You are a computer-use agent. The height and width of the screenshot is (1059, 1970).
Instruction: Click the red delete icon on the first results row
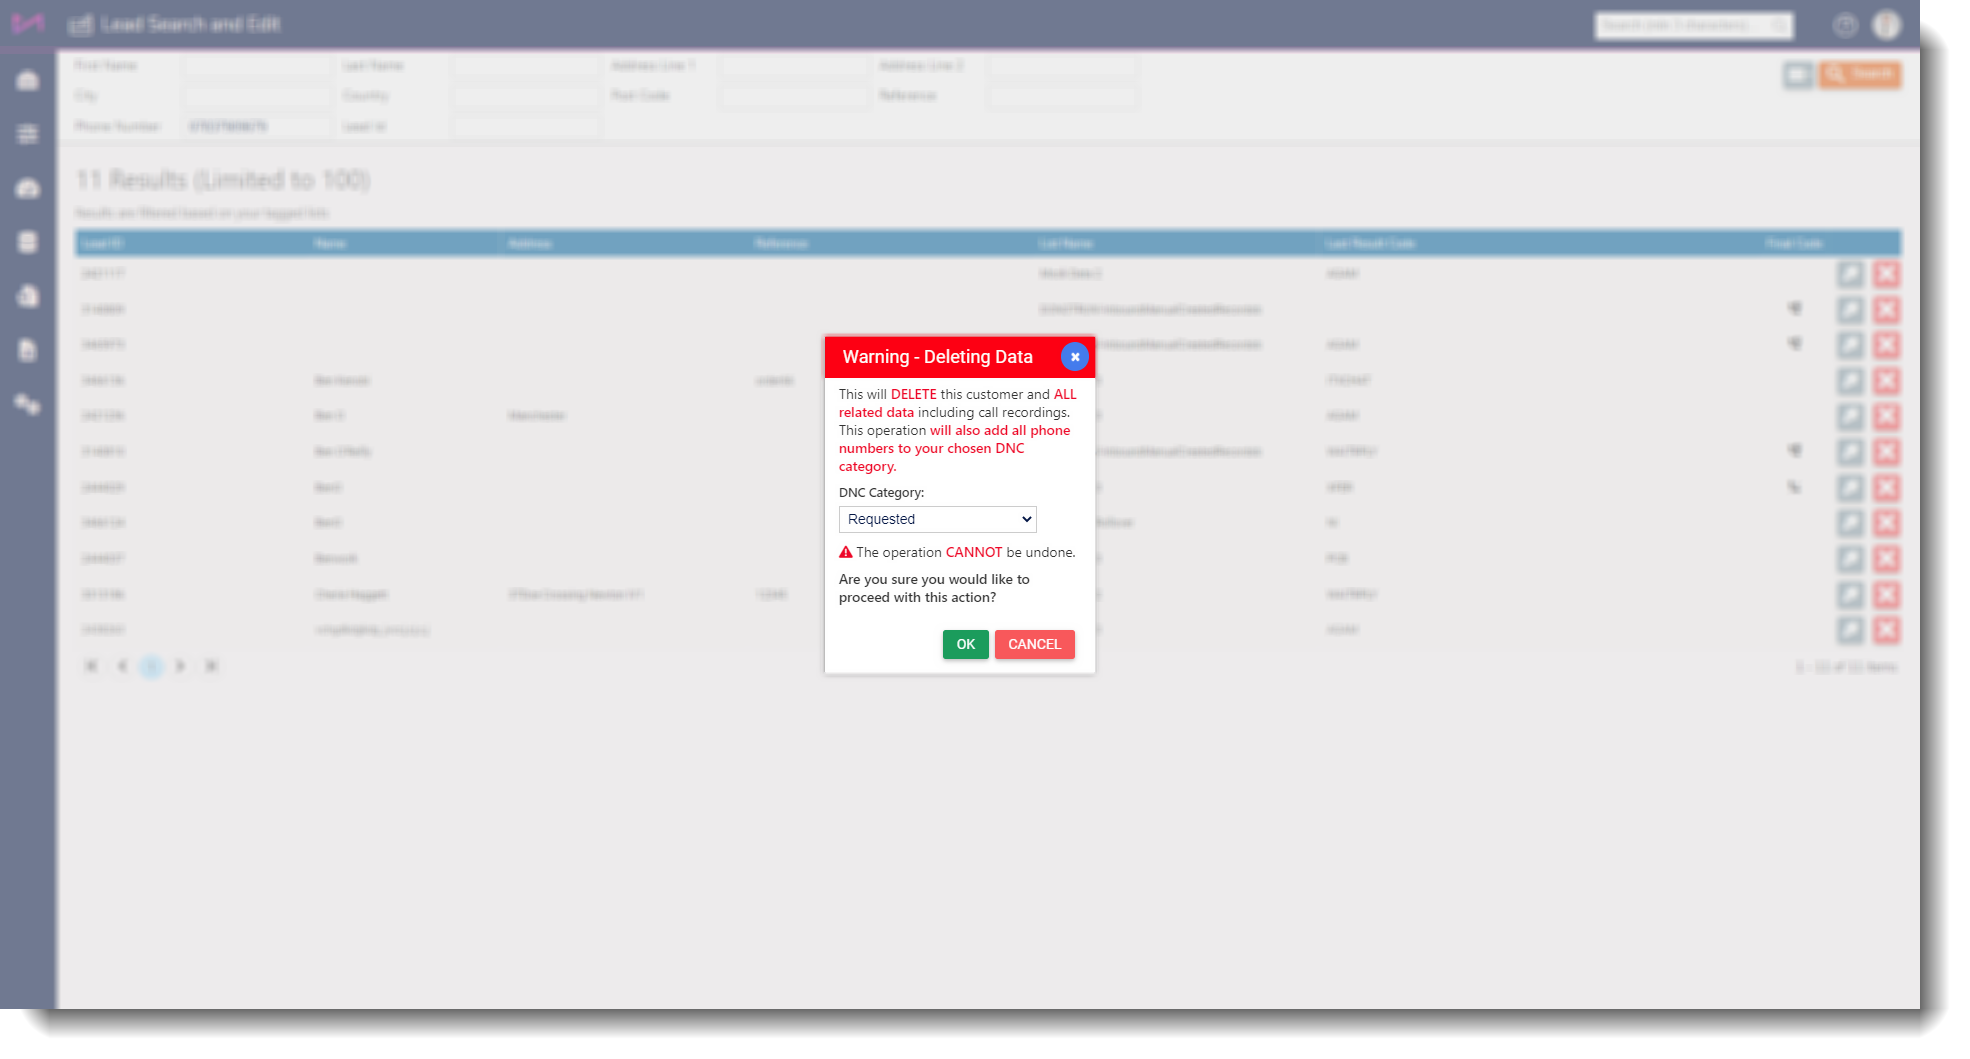point(1886,274)
